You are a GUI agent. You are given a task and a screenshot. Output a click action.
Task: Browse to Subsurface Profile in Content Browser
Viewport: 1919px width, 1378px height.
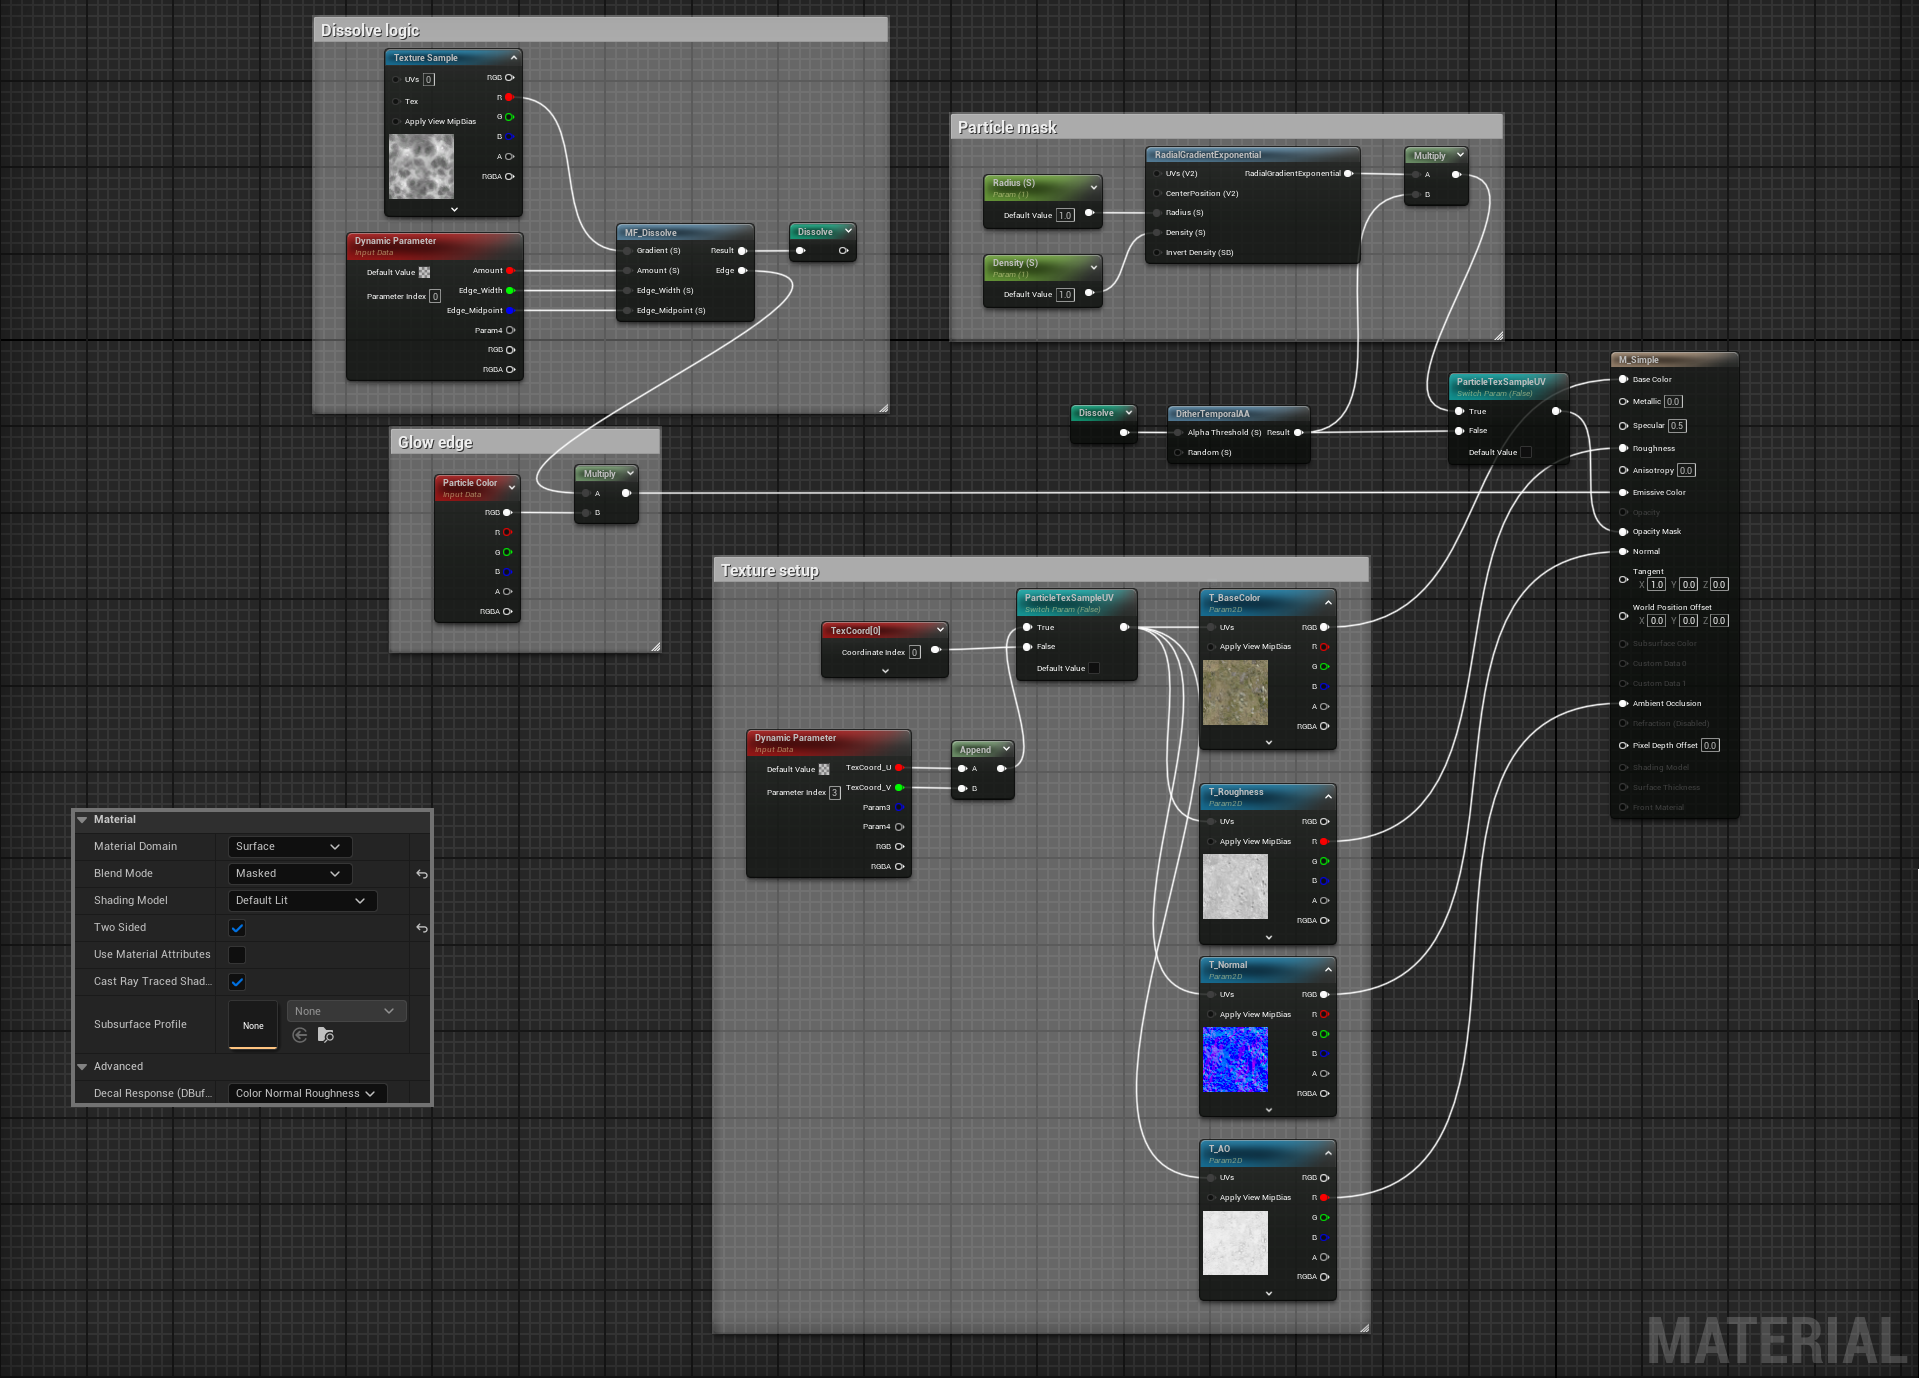(x=326, y=1035)
